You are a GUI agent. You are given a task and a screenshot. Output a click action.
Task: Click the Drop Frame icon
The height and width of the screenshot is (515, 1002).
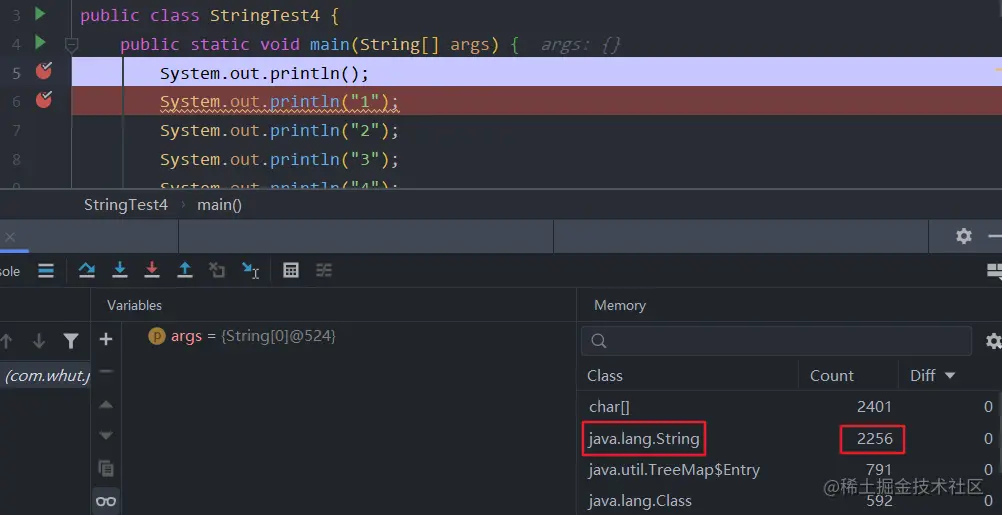[x=217, y=270]
